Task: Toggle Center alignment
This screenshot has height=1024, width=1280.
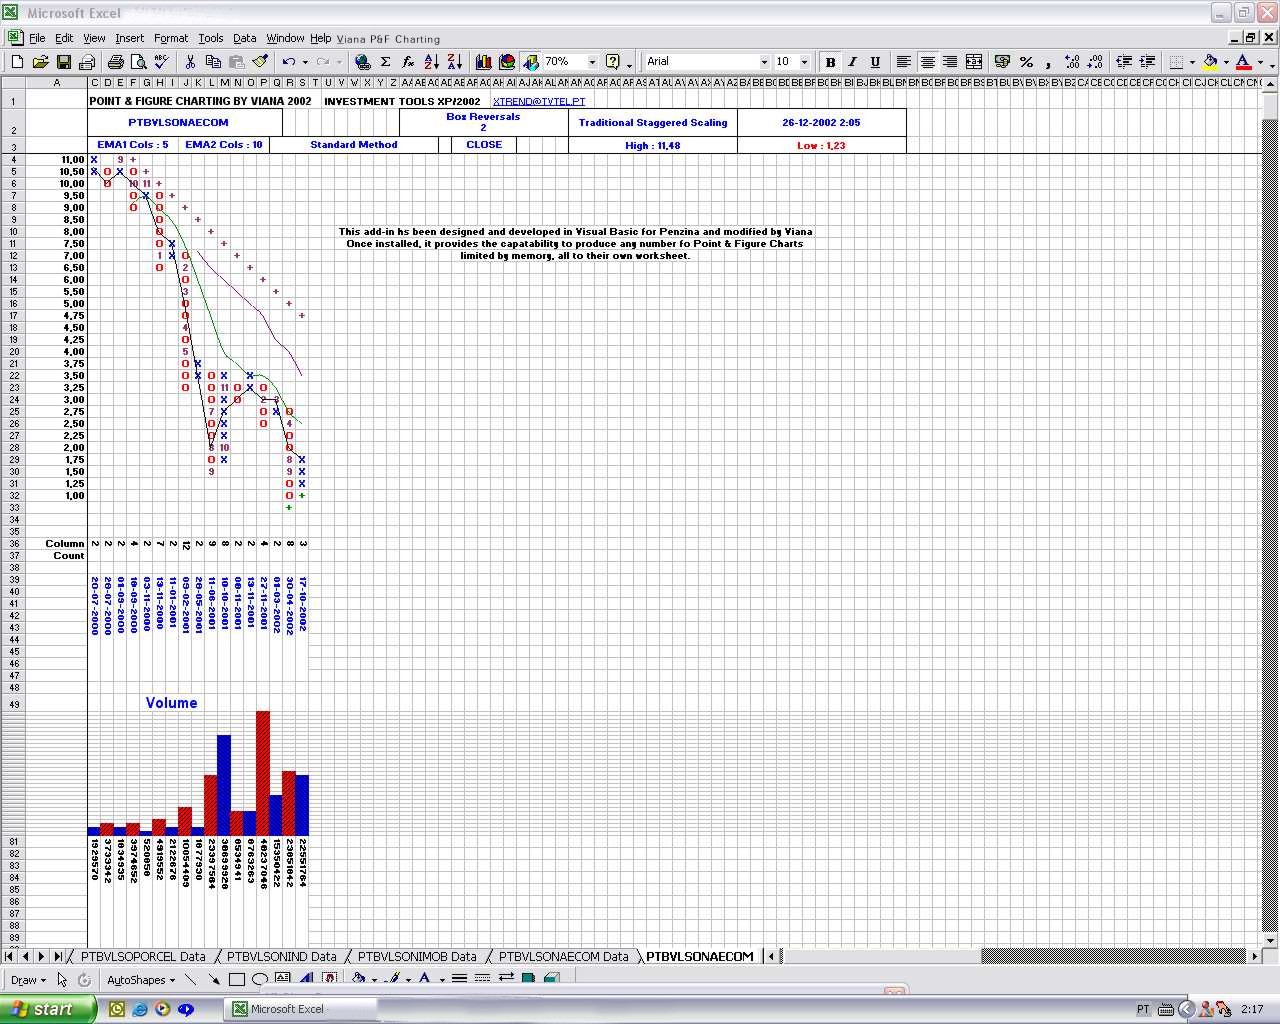Action: point(927,62)
